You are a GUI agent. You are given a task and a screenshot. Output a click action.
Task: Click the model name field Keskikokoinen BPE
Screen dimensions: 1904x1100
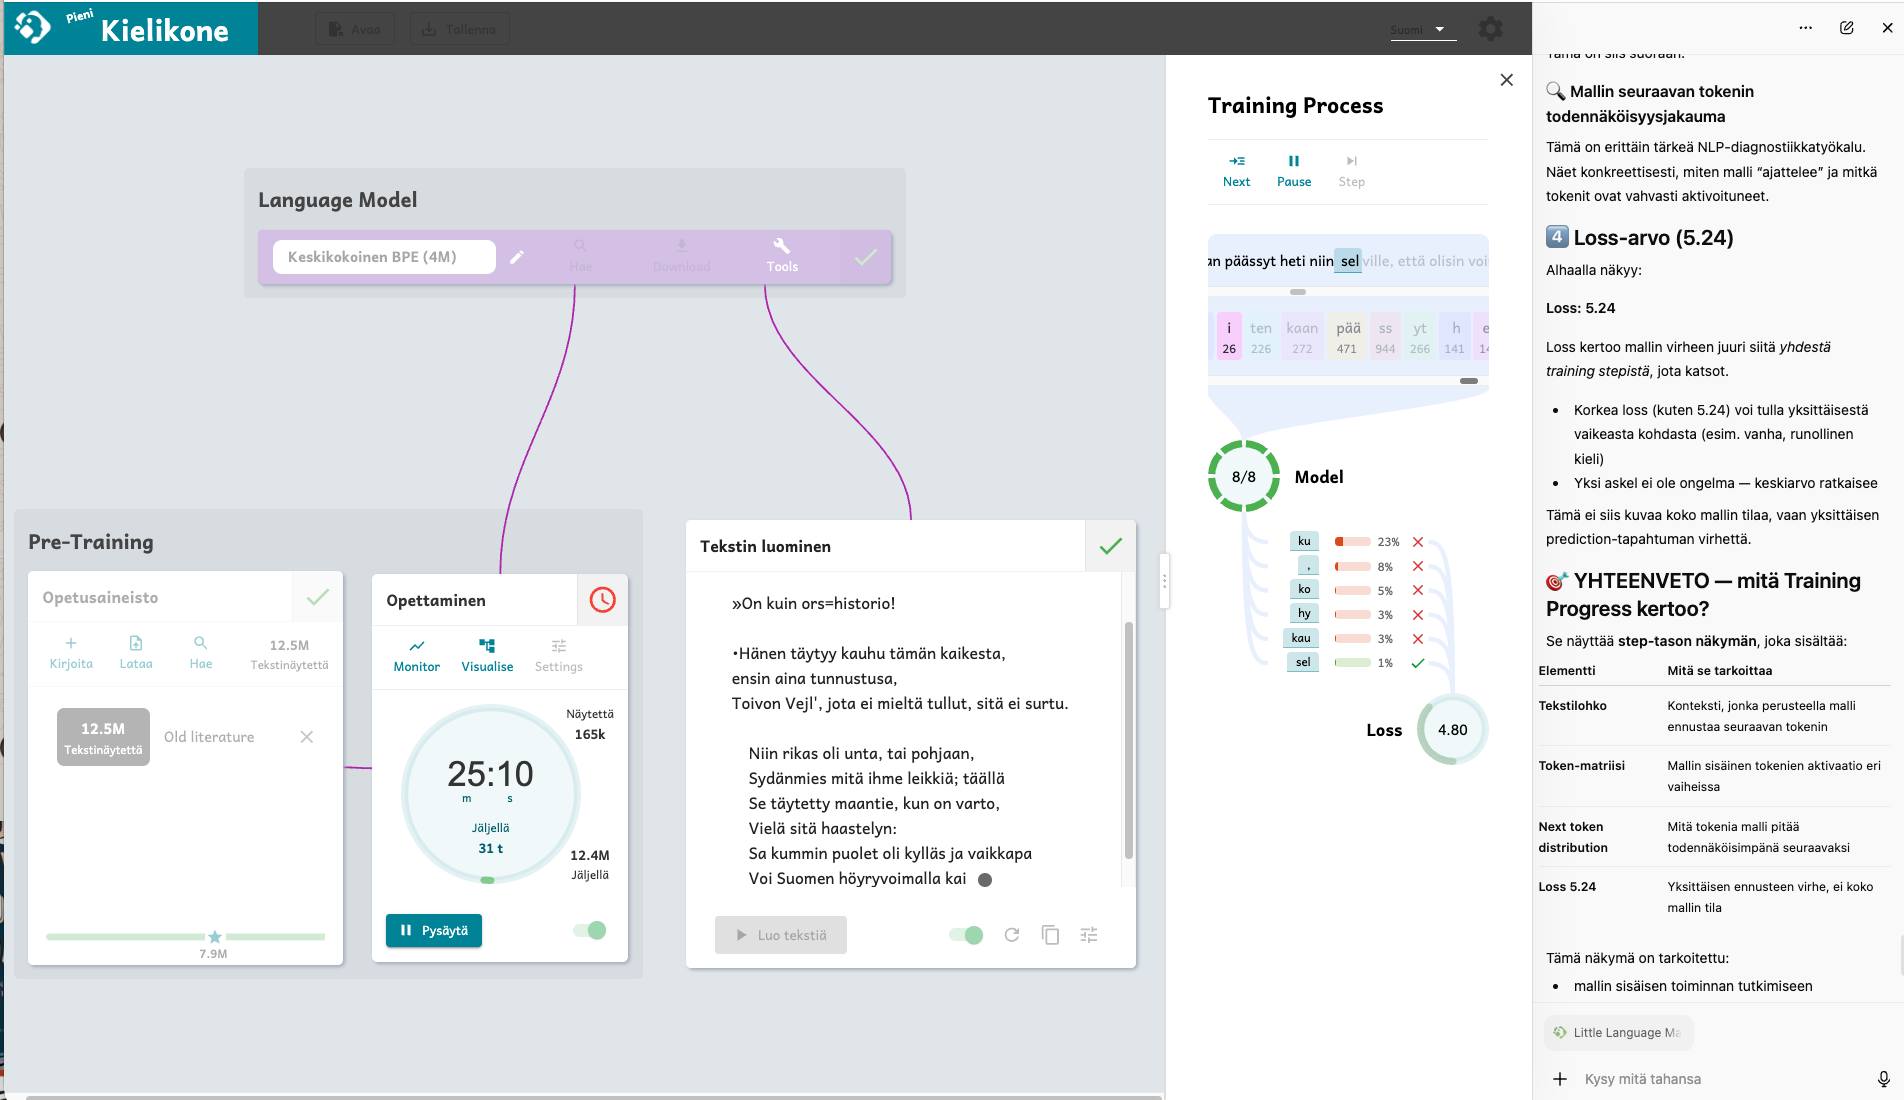tap(384, 257)
